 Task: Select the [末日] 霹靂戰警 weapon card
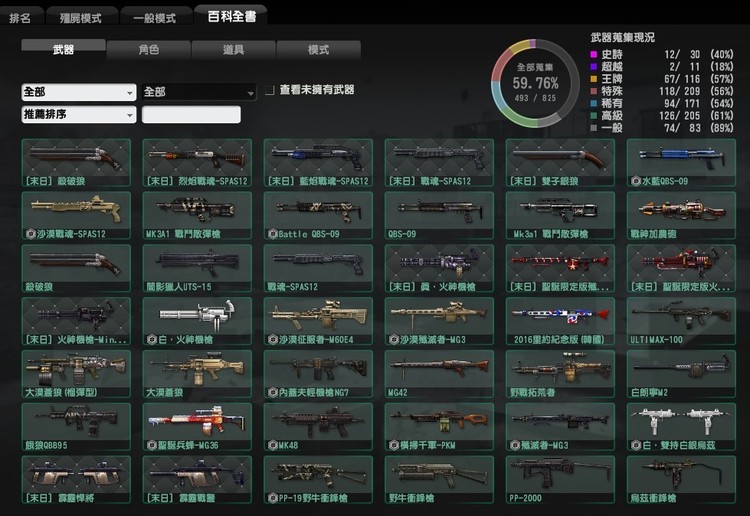coord(197,480)
